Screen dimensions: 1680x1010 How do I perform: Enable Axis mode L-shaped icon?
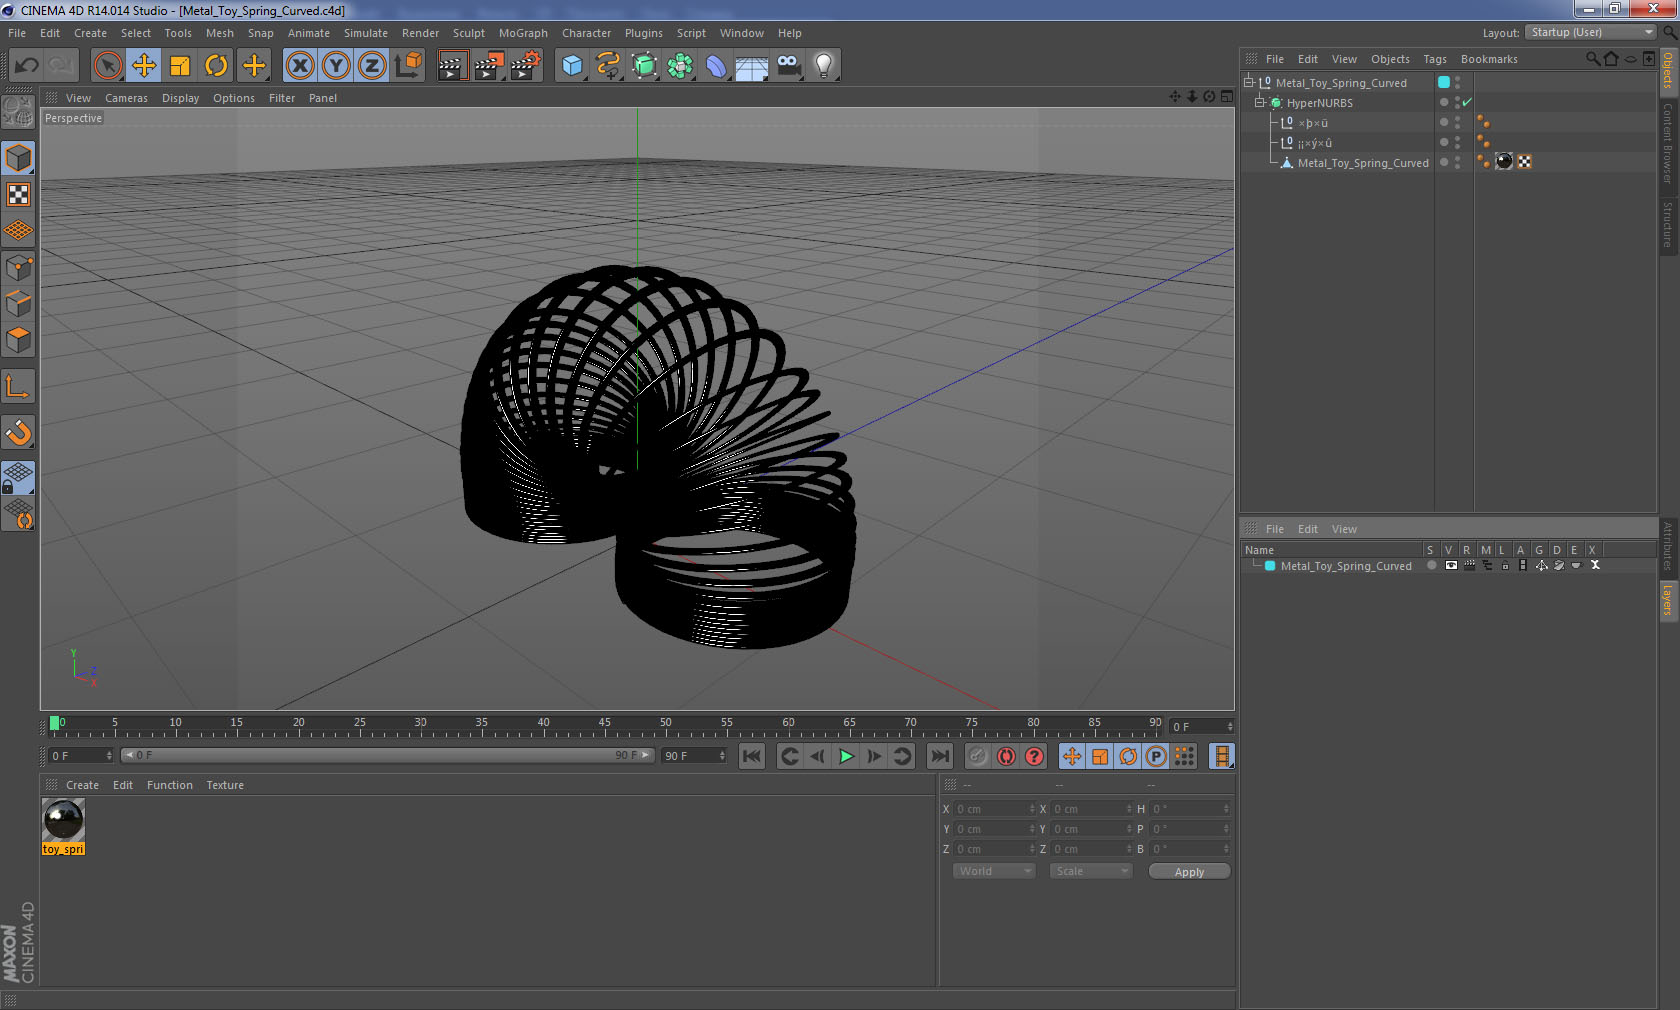[18, 387]
